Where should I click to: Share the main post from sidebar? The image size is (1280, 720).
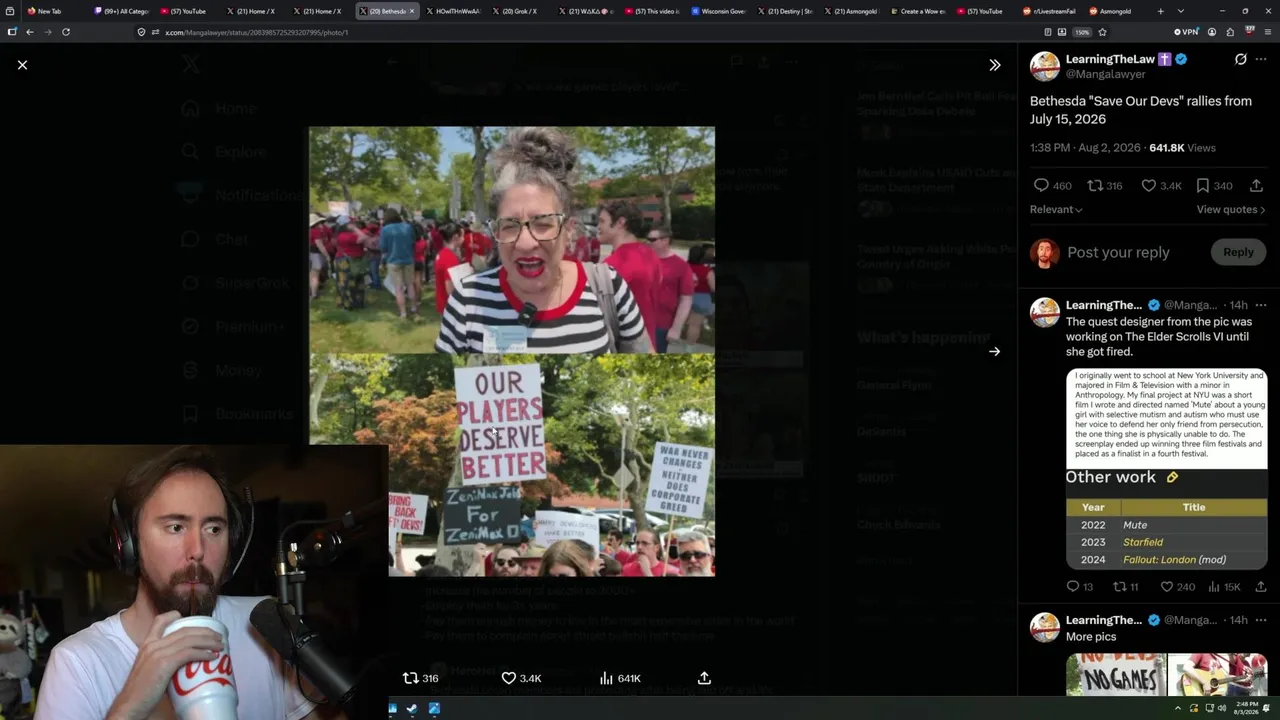1256,185
